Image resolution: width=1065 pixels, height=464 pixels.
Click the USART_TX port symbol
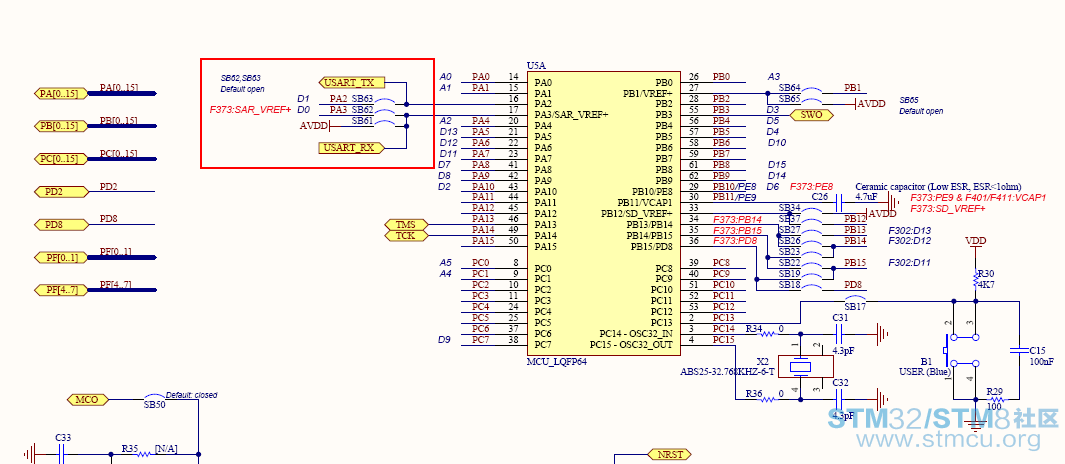click(x=351, y=83)
